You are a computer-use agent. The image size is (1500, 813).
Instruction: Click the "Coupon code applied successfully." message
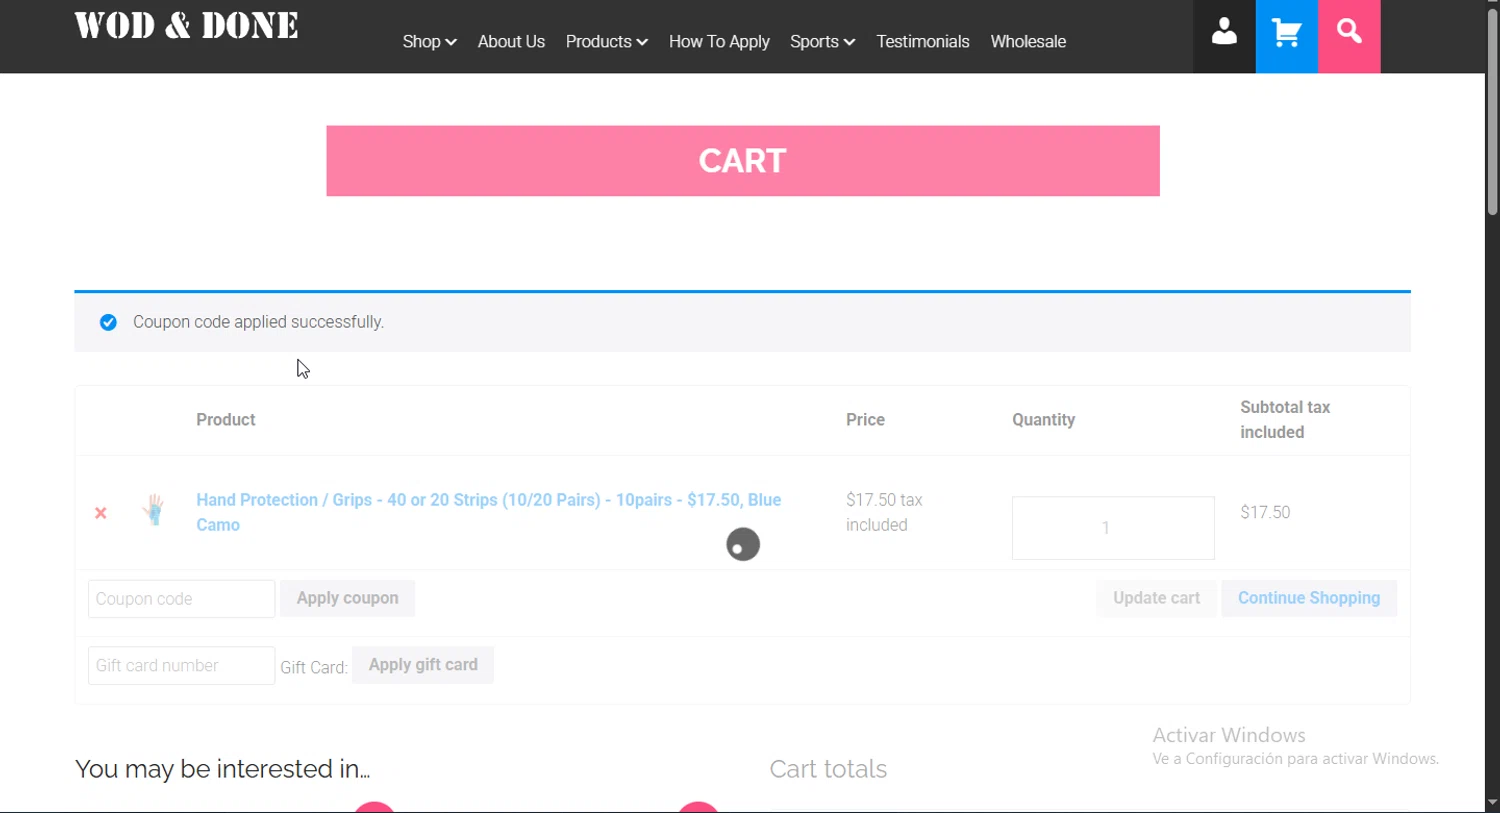tap(258, 322)
